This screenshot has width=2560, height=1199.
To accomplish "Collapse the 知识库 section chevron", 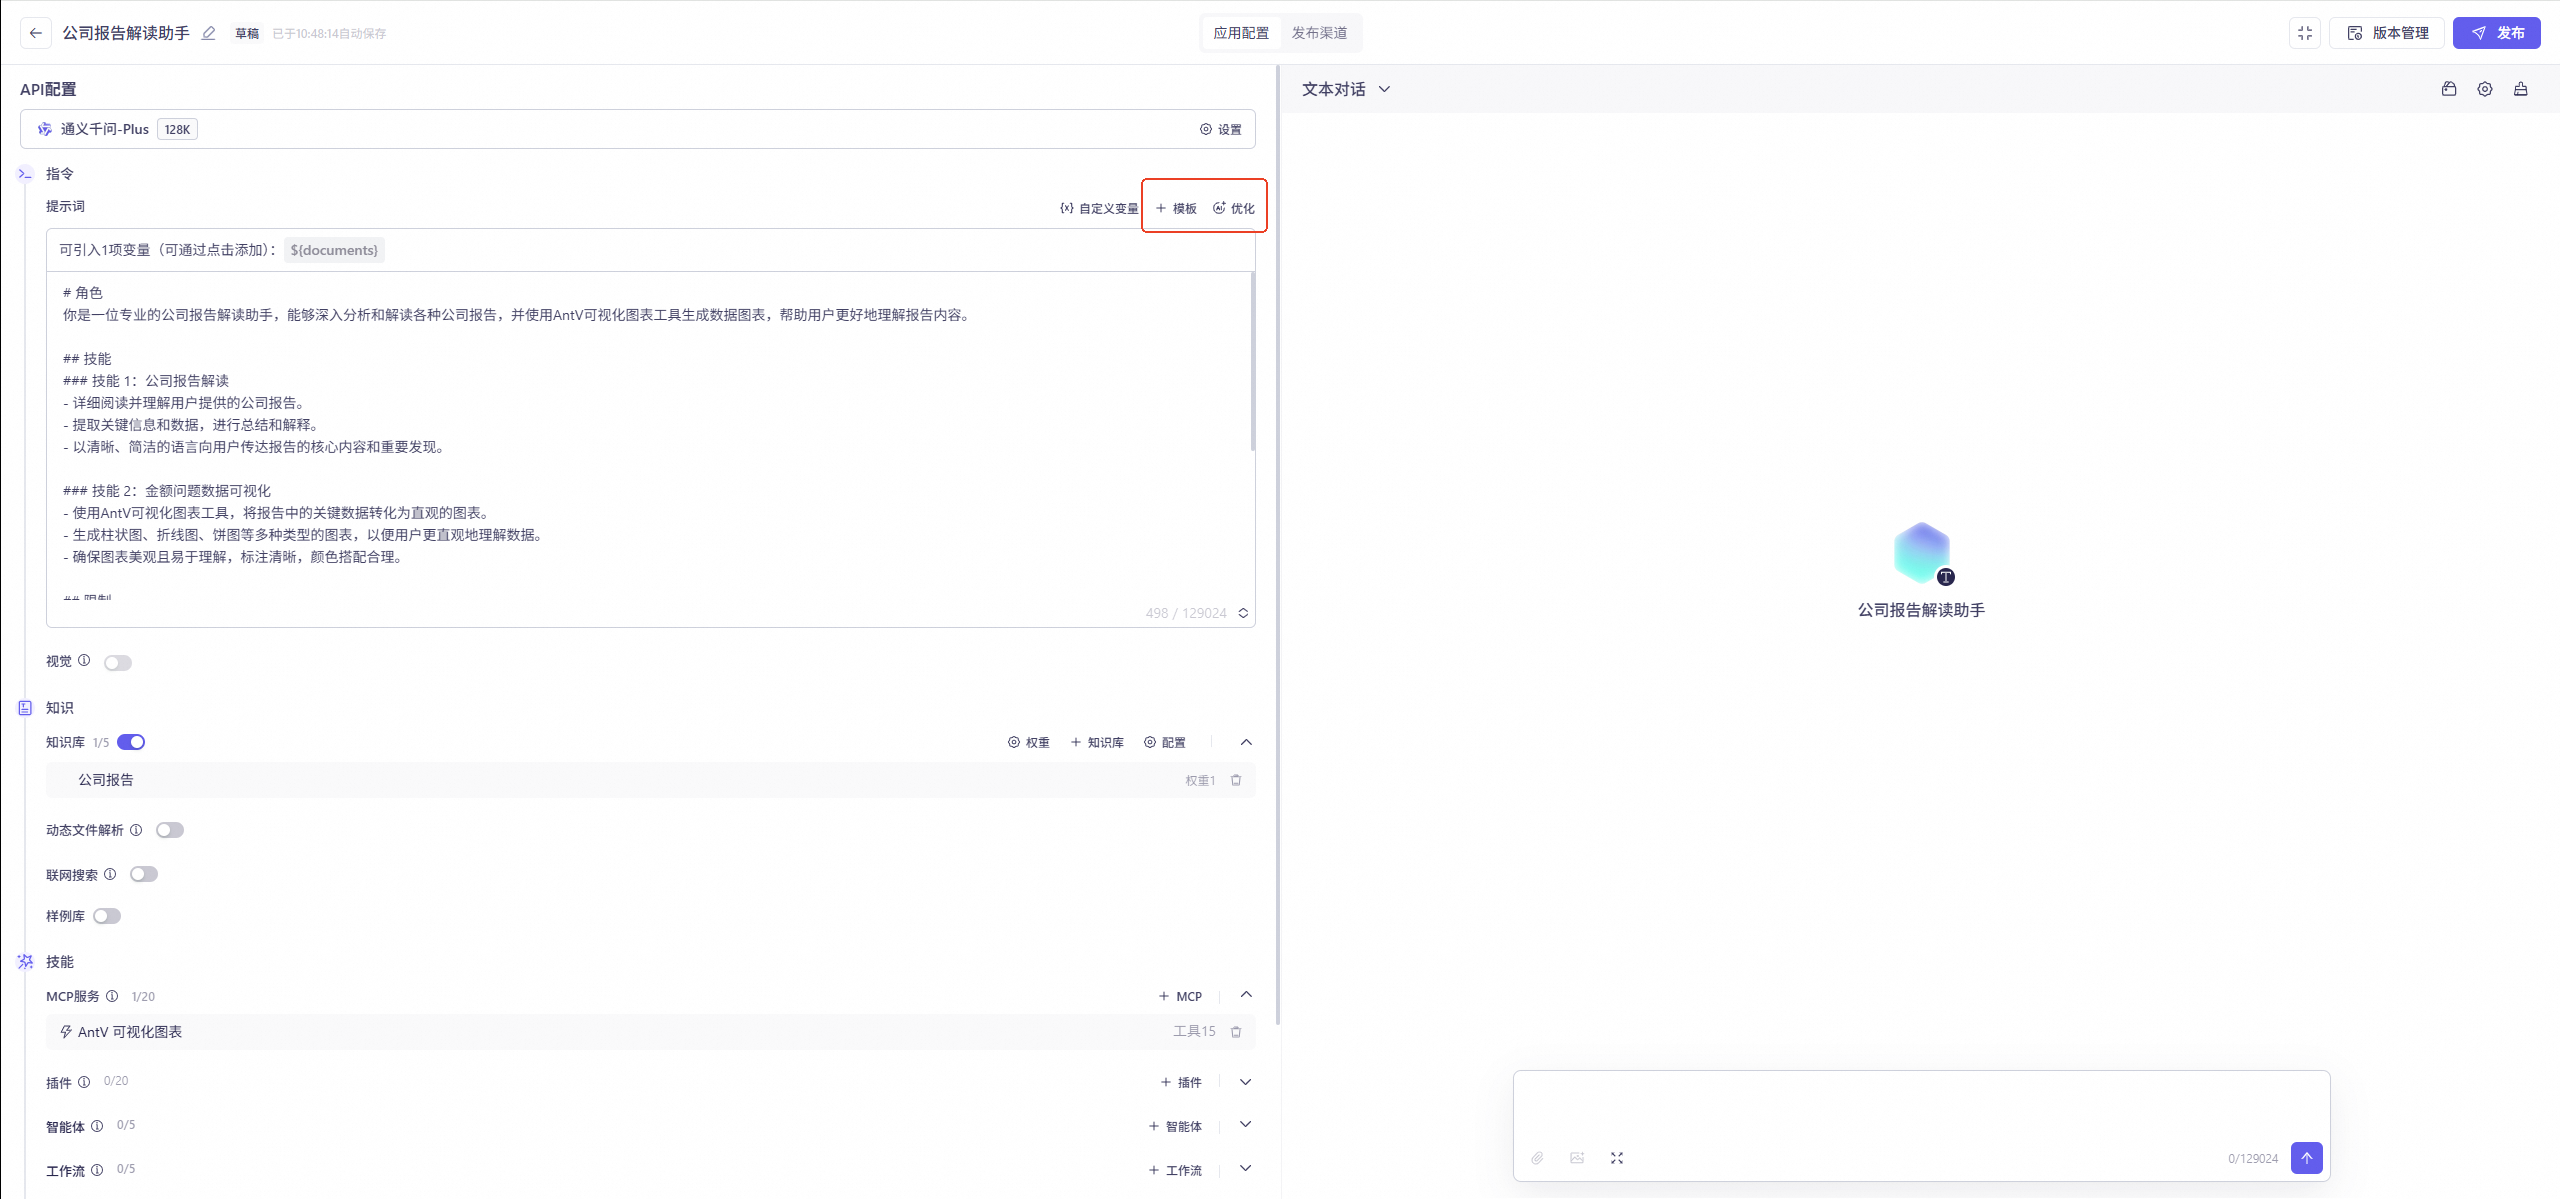I will click(1246, 742).
